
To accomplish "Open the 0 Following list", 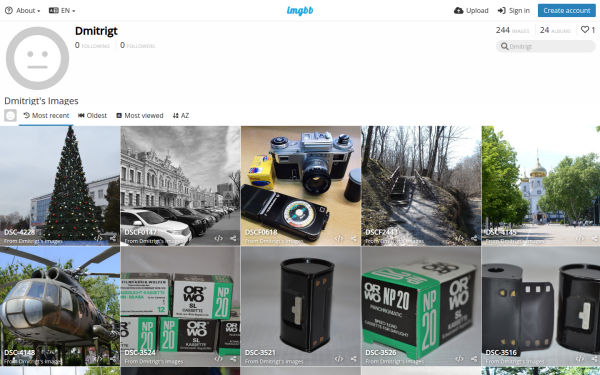I will pos(92,46).
